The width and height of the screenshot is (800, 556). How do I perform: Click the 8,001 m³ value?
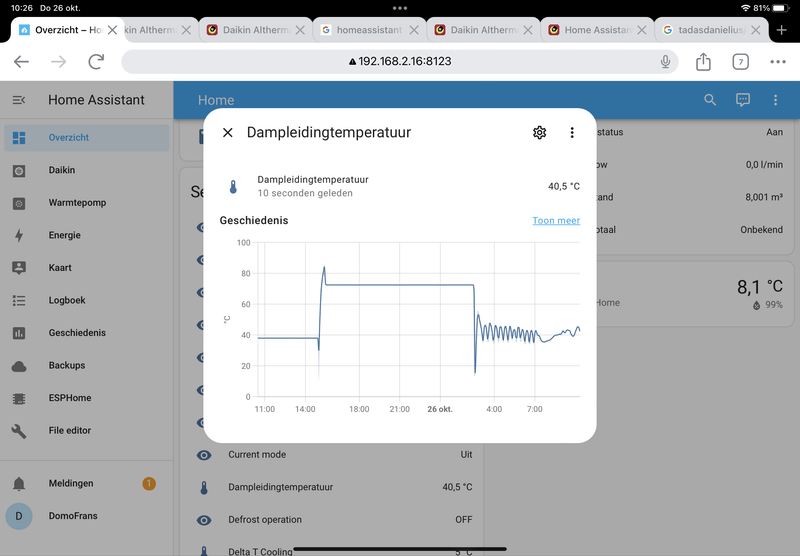tap(764, 197)
